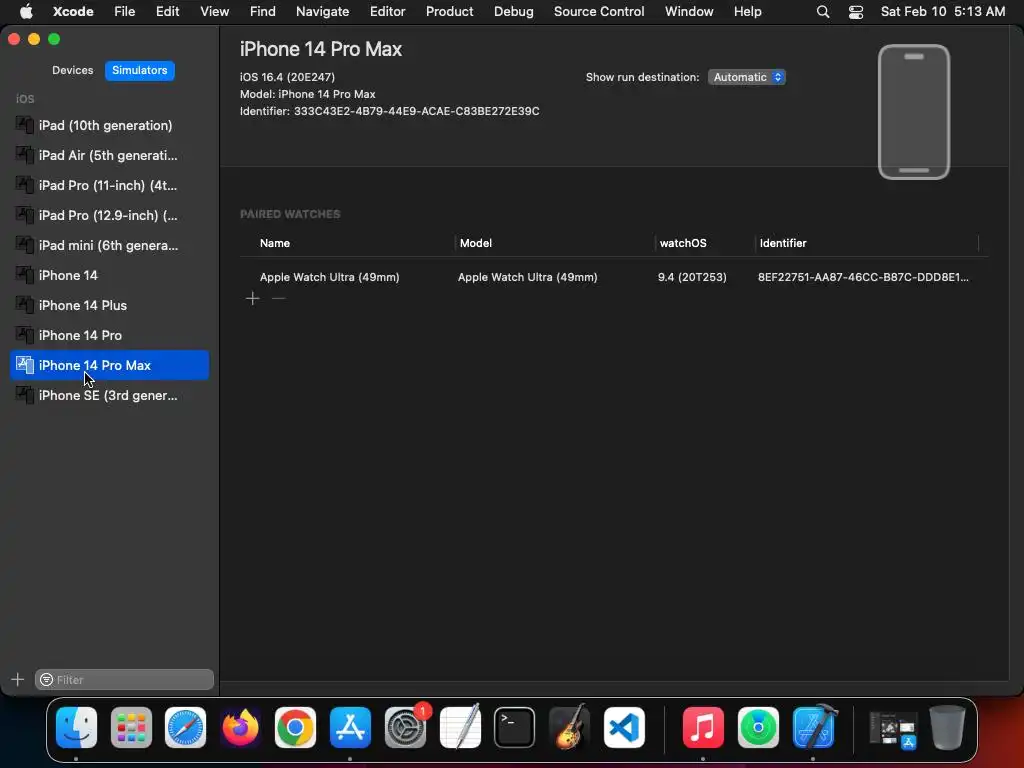Open the Debug menu
The height and width of the screenshot is (768, 1024).
[513, 12]
